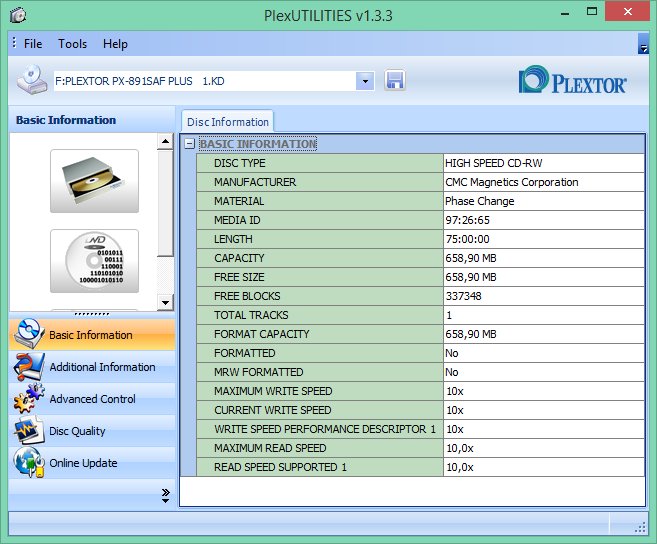Select the DISC TYPE row label

pyautogui.click(x=240, y=163)
